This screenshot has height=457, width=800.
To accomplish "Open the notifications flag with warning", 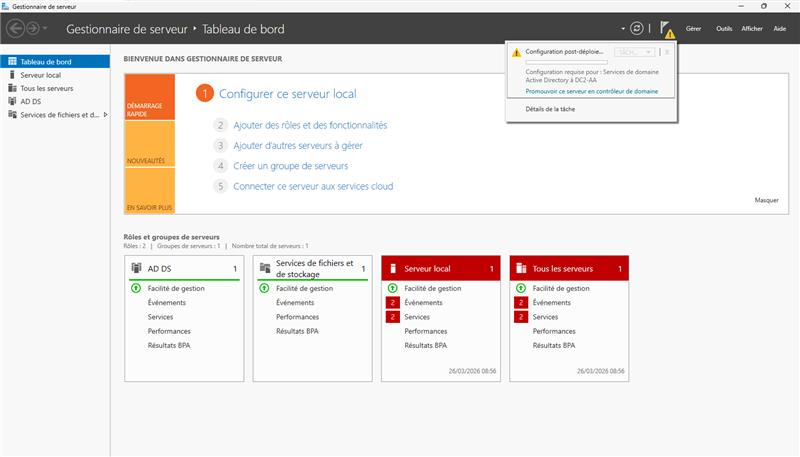I will [x=667, y=30].
